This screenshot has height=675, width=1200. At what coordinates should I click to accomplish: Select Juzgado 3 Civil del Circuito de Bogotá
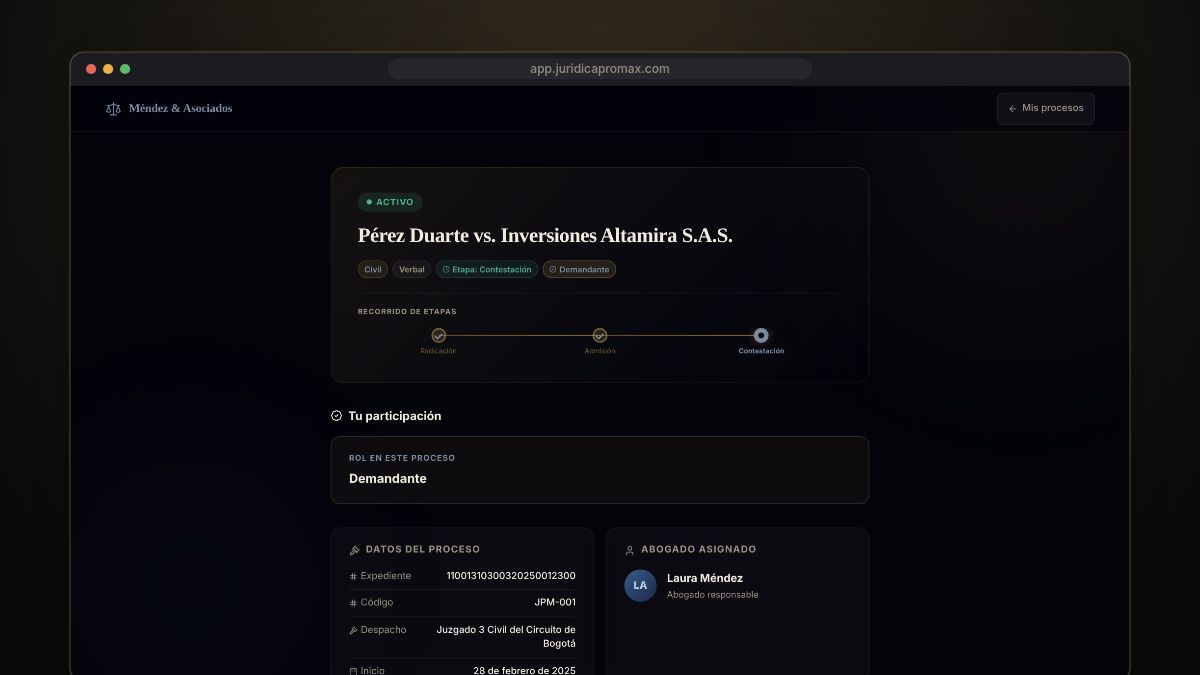(x=506, y=636)
